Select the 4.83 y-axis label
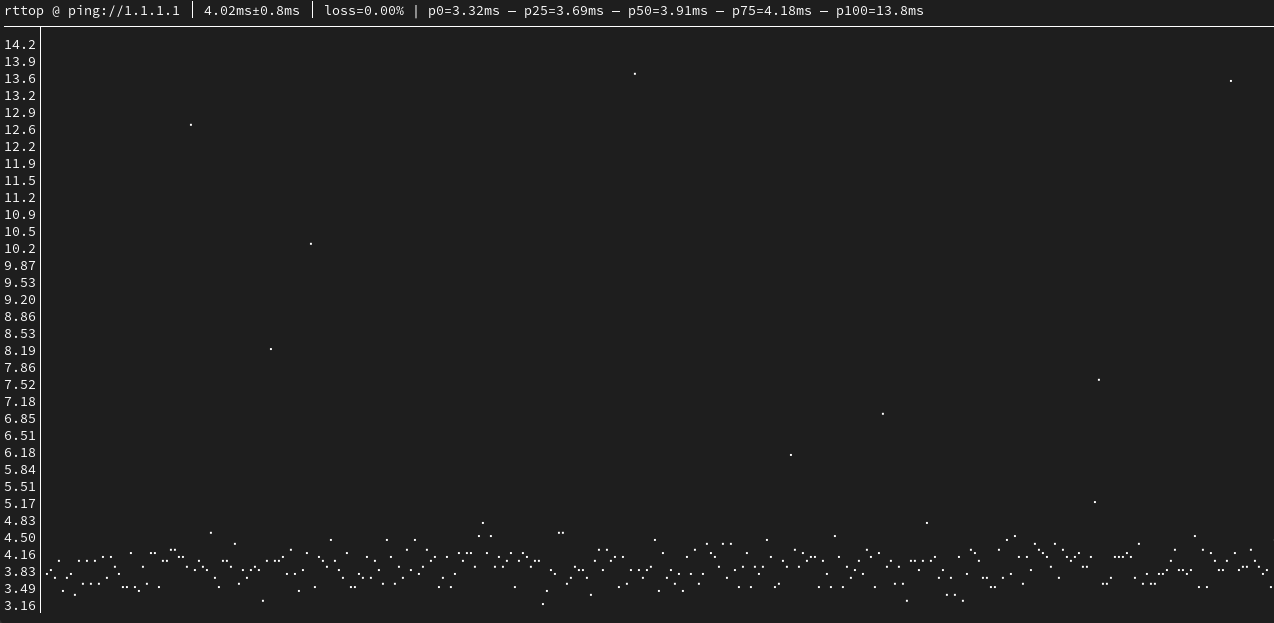This screenshot has width=1274, height=623. [x=20, y=521]
